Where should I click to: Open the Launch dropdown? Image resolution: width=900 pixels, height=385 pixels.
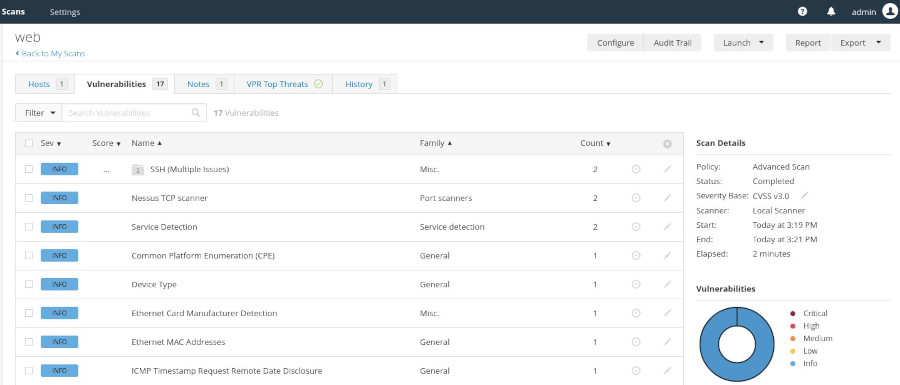[x=743, y=42]
